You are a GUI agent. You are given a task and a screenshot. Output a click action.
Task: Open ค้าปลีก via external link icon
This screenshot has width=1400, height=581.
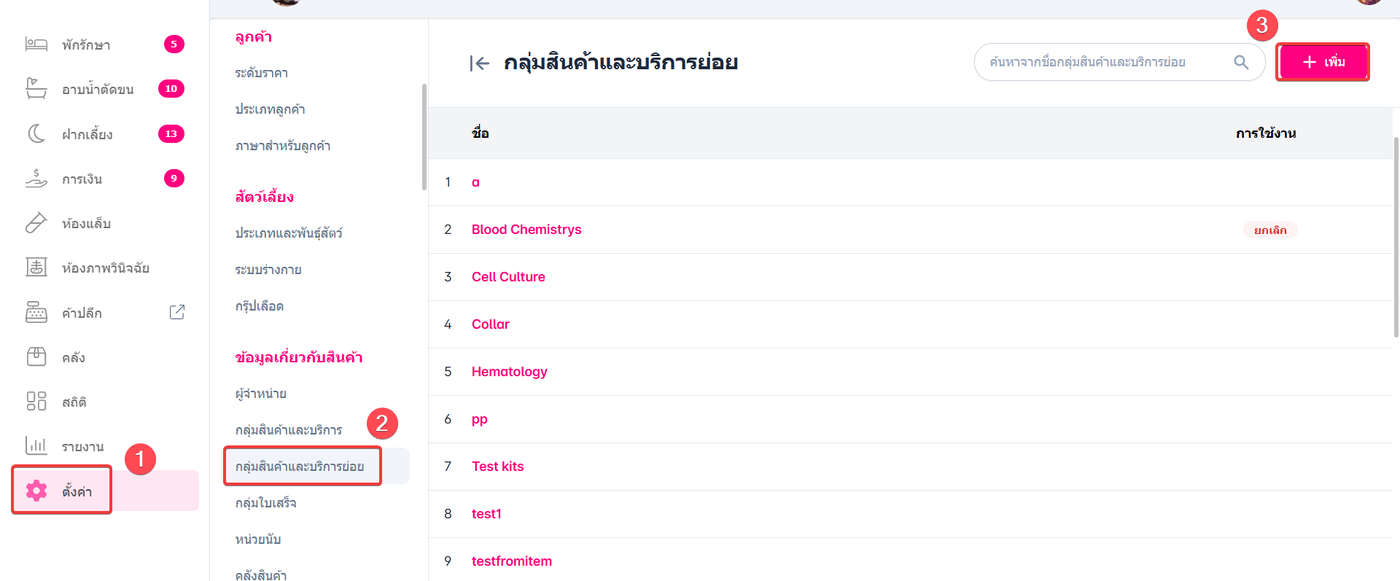click(x=177, y=312)
